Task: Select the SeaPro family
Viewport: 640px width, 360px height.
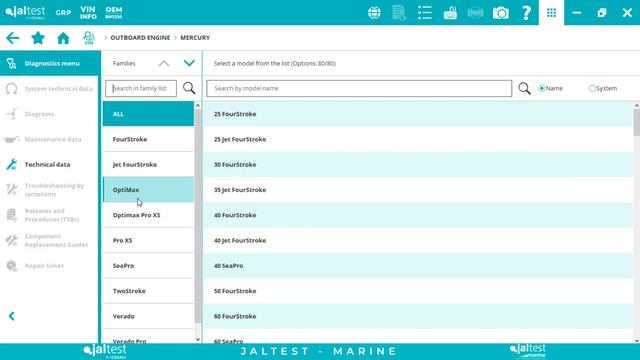Action: (x=149, y=266)
